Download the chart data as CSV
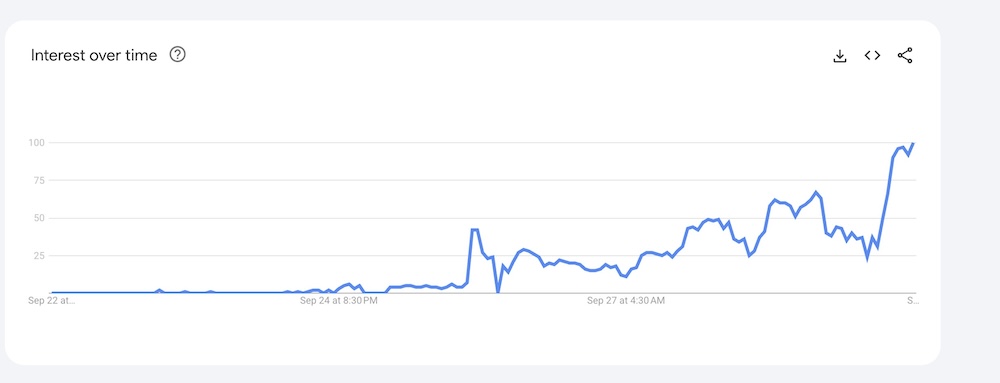The width and height of the screenshot is (1000, 383). tap(840, 55)
